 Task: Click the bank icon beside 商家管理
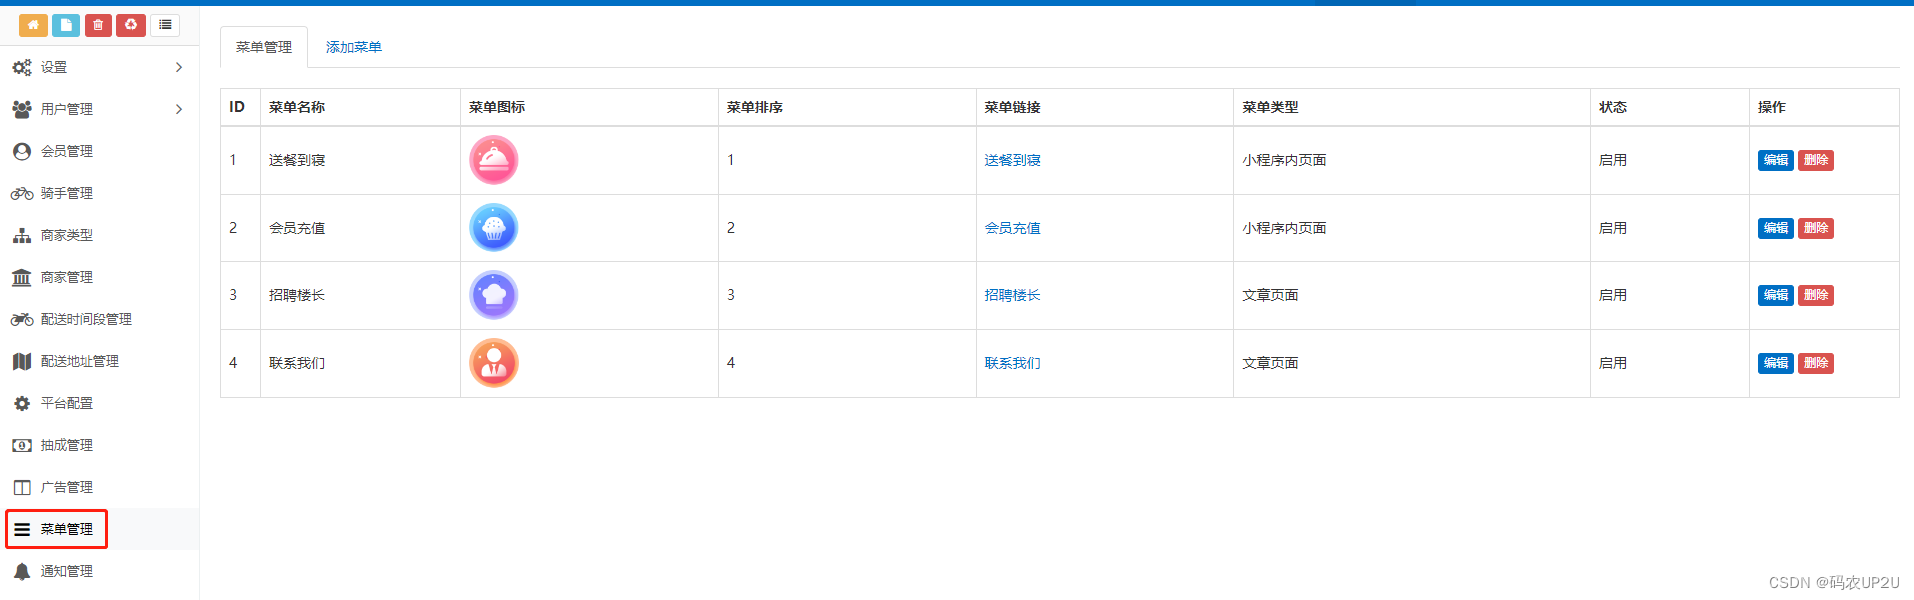pyautogui.click(x=22, y=278)
